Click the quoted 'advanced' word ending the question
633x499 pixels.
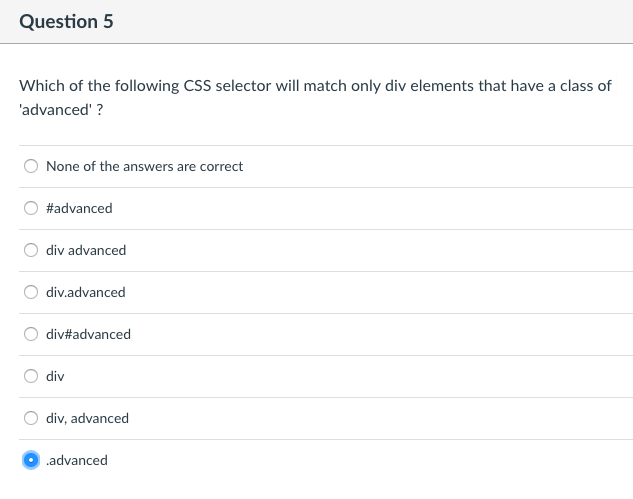point(56,108)
